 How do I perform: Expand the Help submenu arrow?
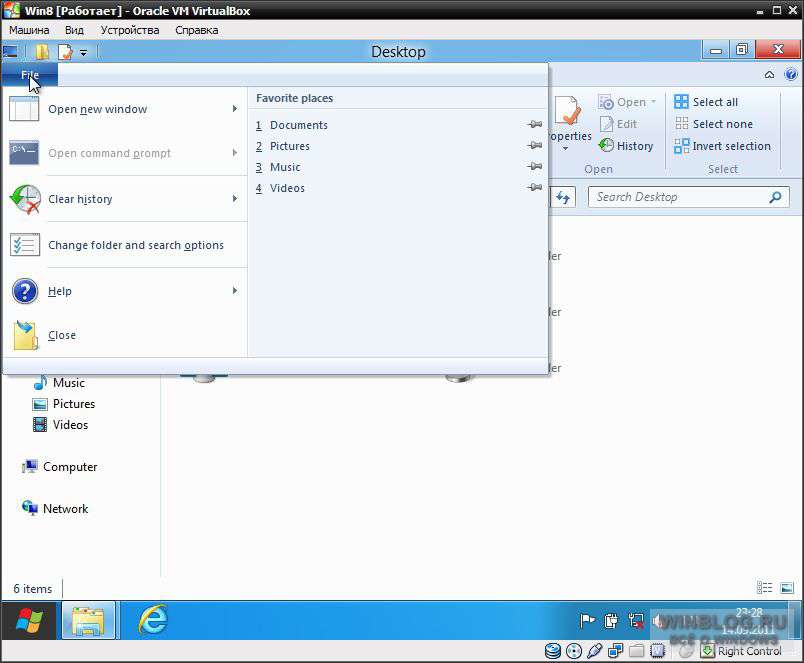pyautogui.click(x=234, y=290)
